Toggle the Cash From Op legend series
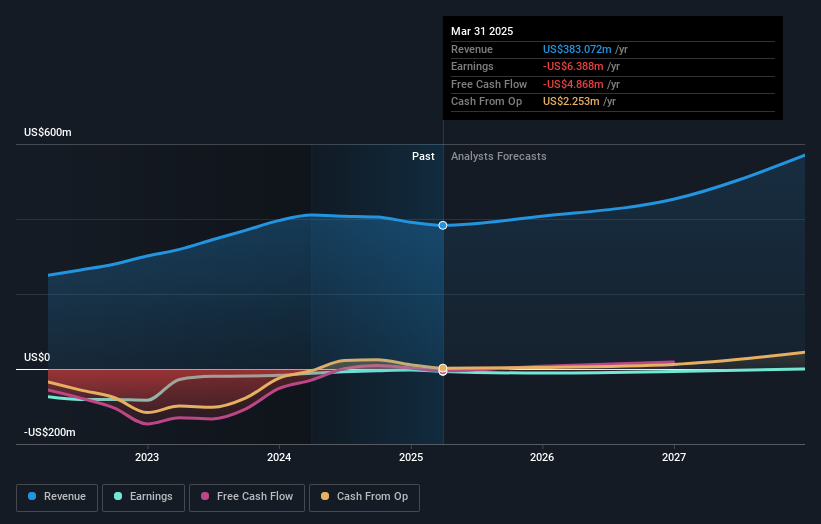This screenshot has height=524, width=821. [364, 497]
